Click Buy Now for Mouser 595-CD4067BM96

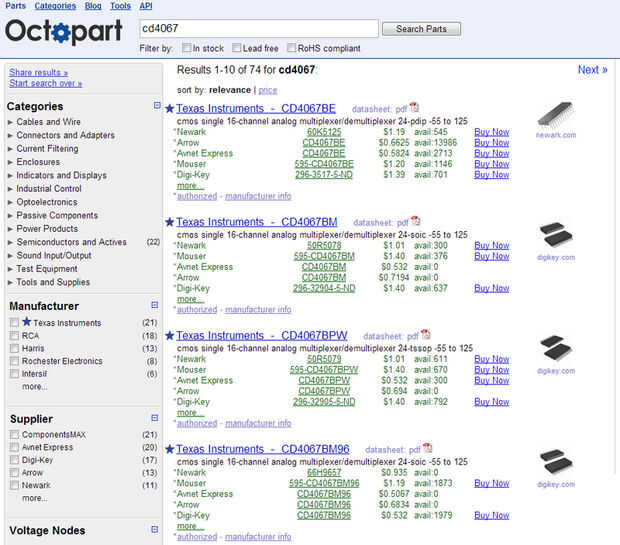[x=491, y=483]
